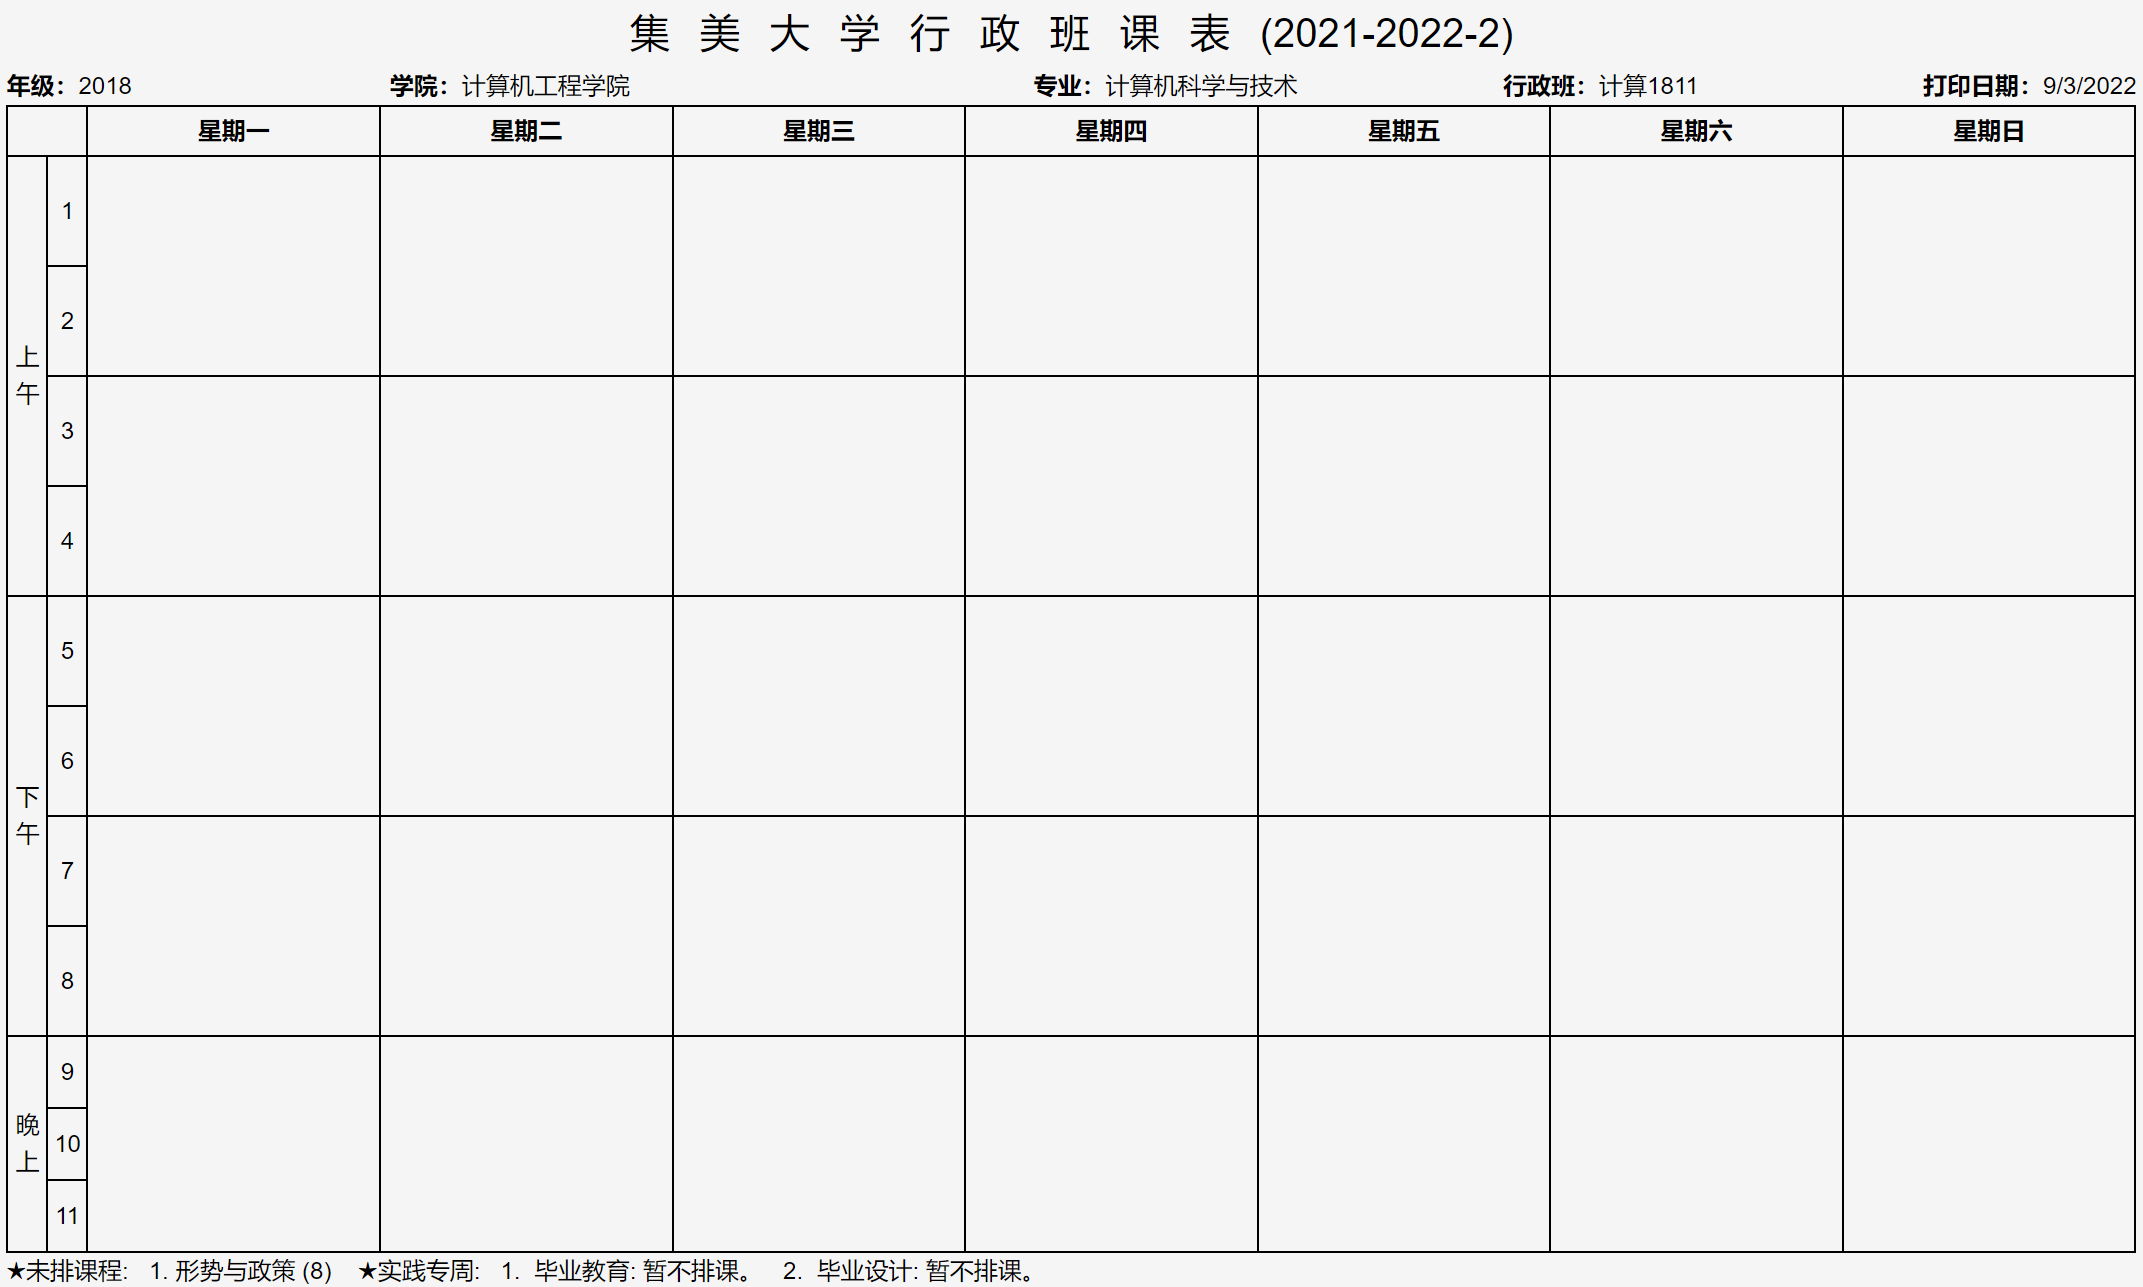Click the ★实践专周 label
2143x1287 pixels.
tap(419, 1271)
